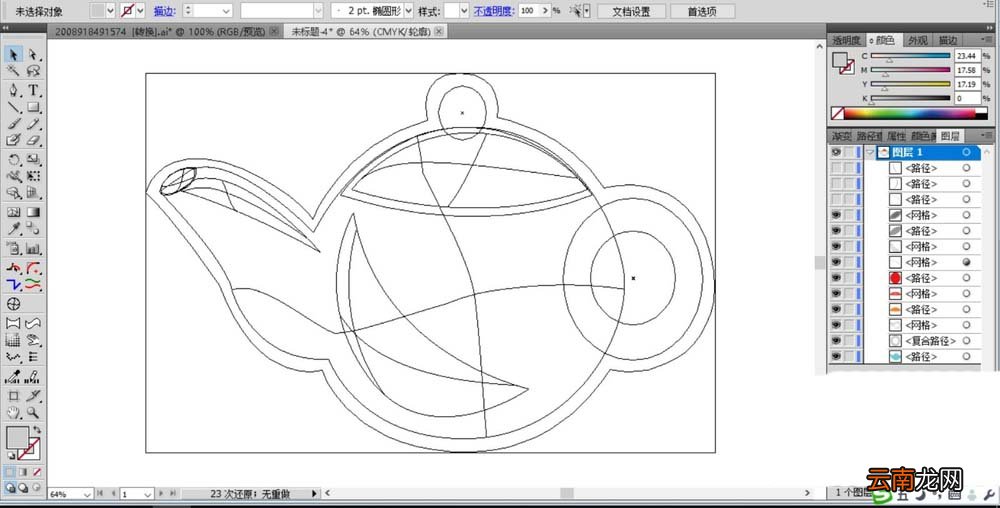Select the Lasso tool
1000x508 pixels.
pyautogui.click(x=33, y=71)
